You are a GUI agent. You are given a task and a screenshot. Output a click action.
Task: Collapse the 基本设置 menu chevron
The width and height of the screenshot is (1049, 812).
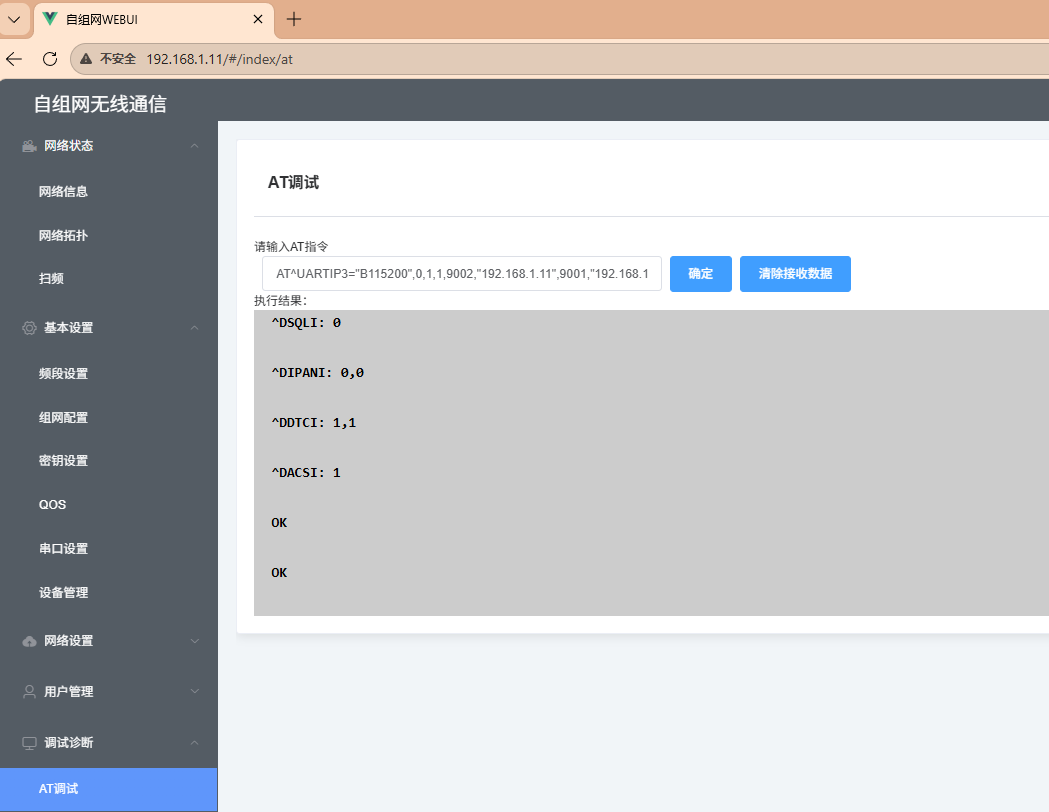pos(195,328)
